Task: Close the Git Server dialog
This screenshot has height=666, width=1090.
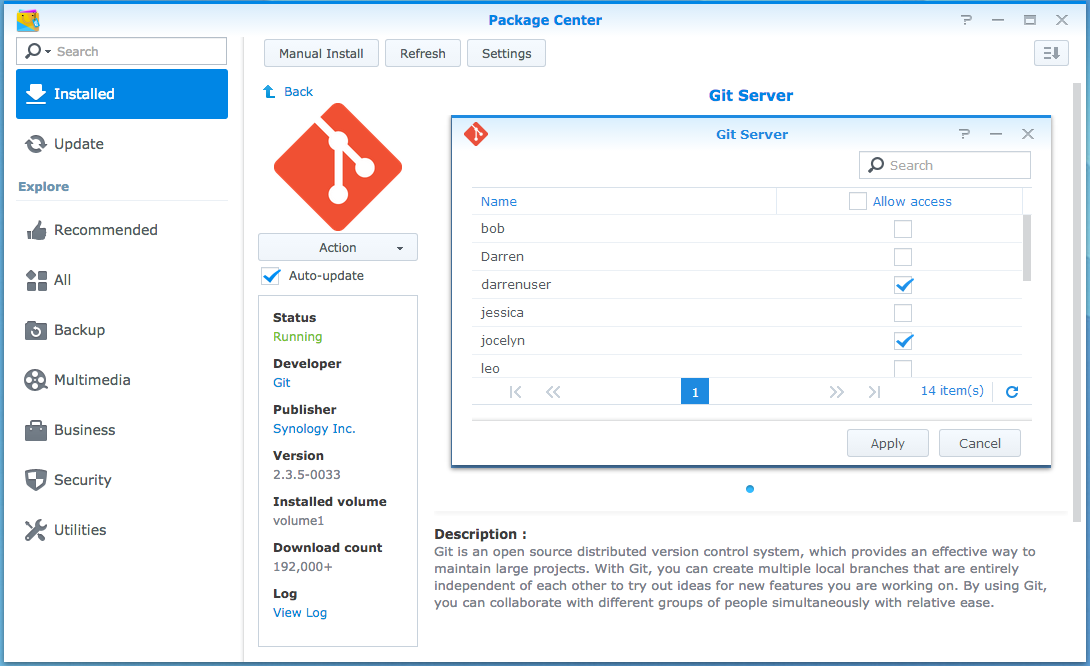Action: click(x=1028, y=134)
